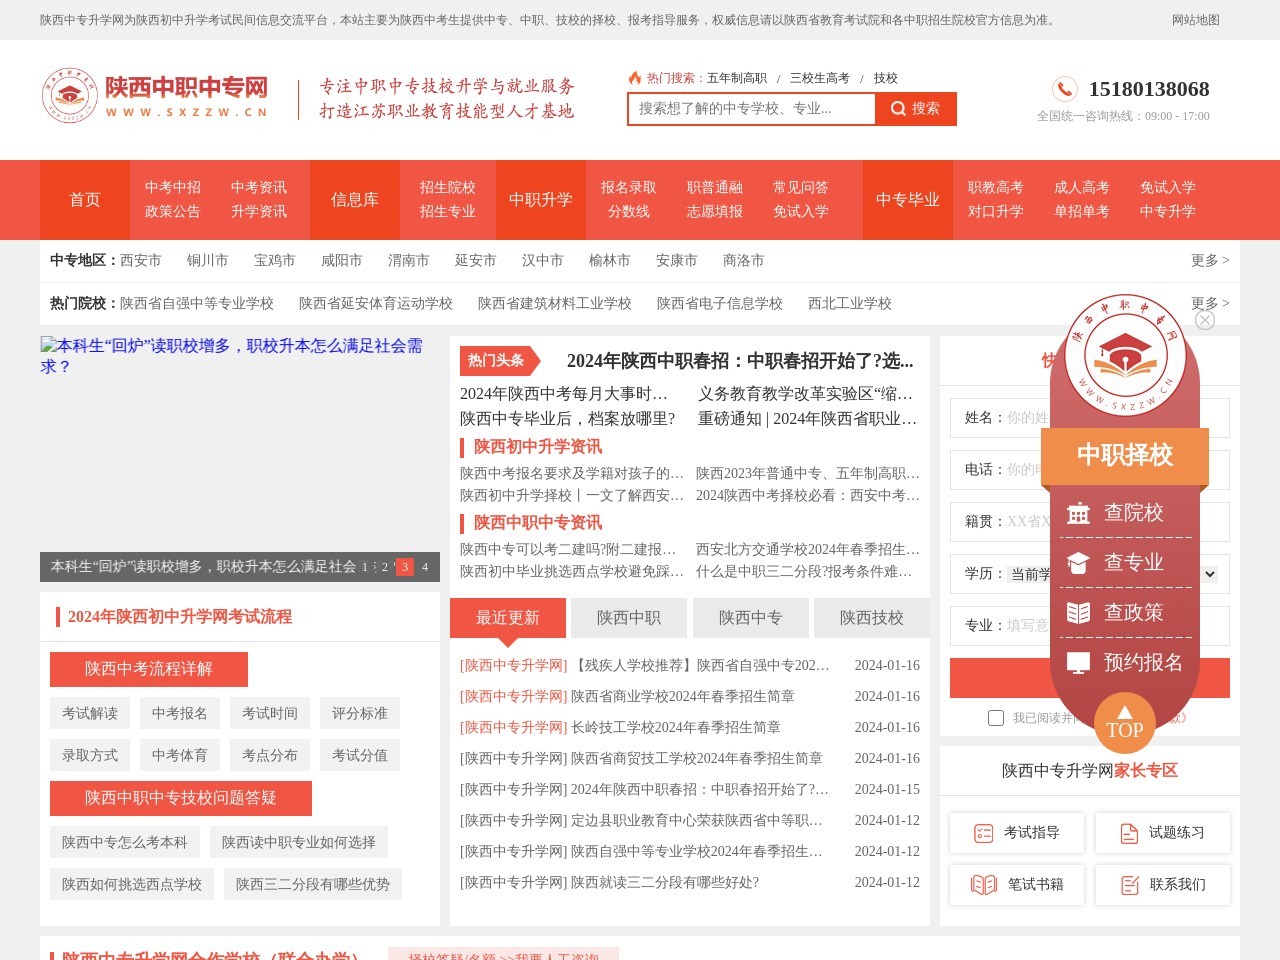Select the 陕西中职 tab
The width and height of the screenshot is (1280, 960).
click(x=629, y=618)
